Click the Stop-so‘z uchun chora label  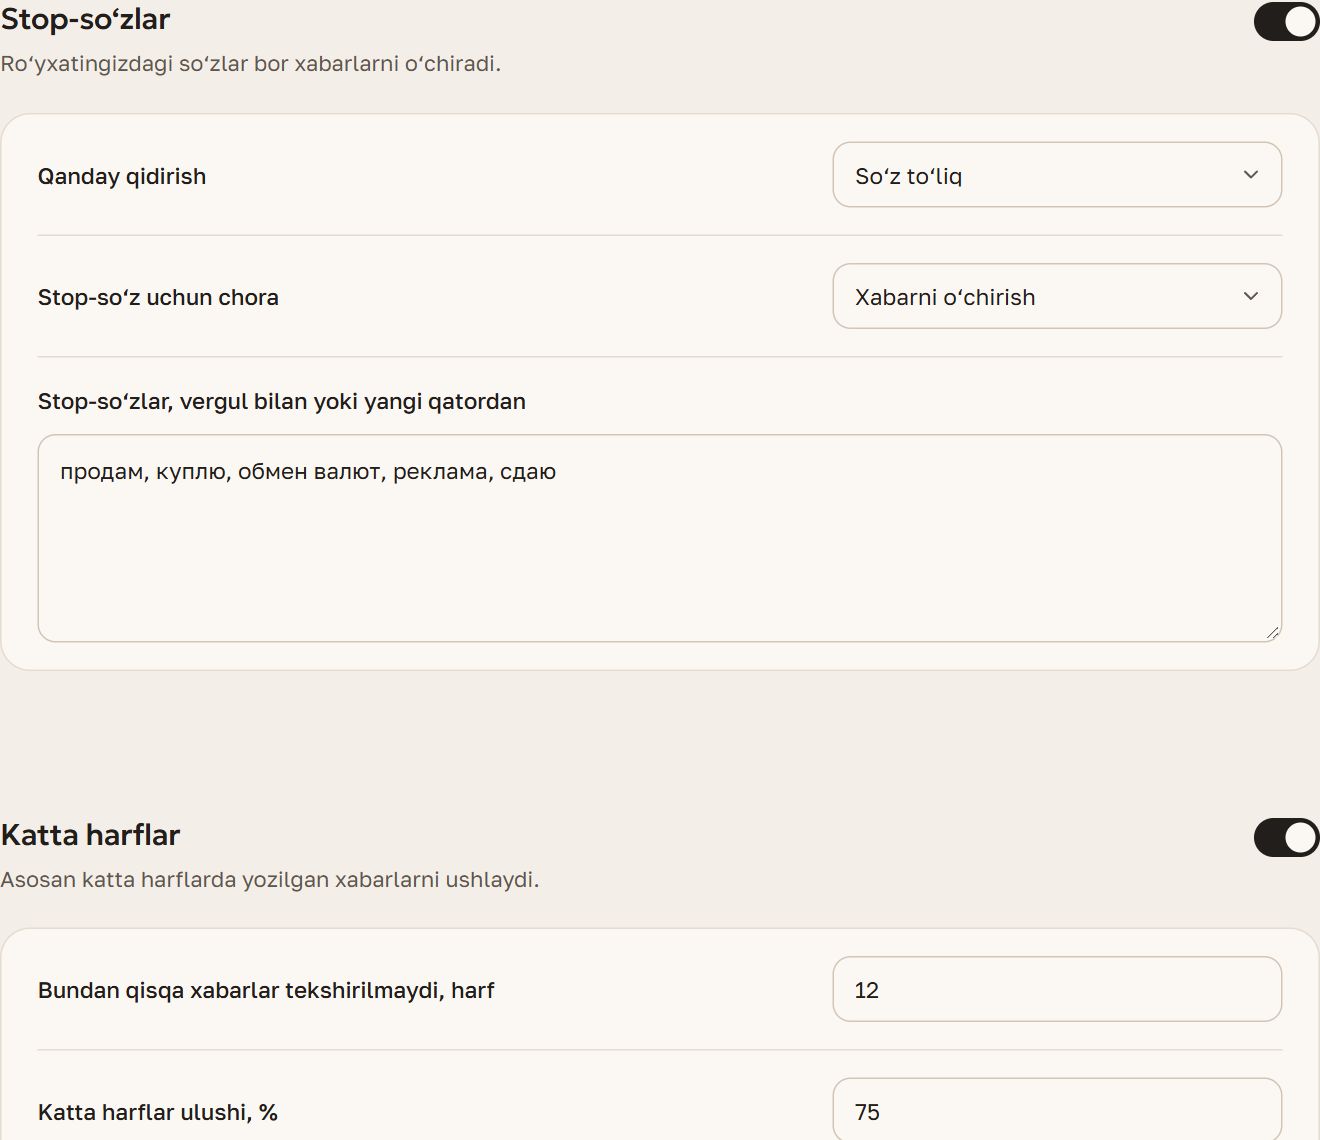[158, 297]
